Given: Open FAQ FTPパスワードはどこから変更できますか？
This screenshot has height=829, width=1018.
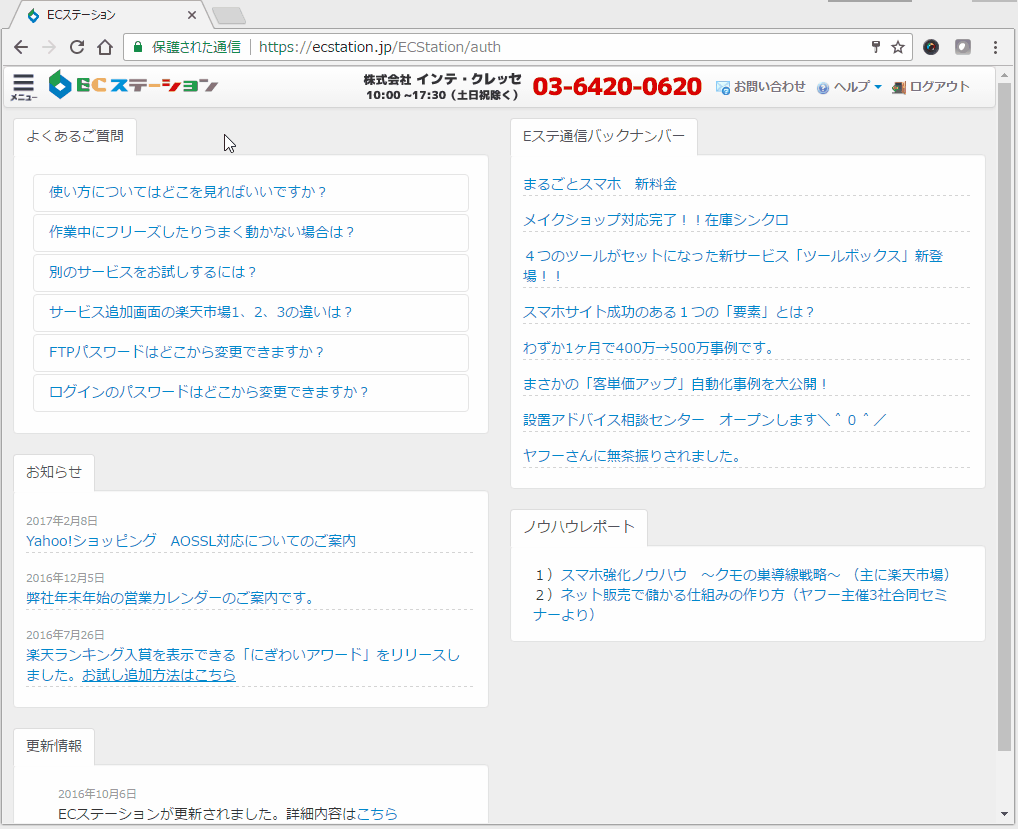Looking at the screenshot, I should coord(251,352).
